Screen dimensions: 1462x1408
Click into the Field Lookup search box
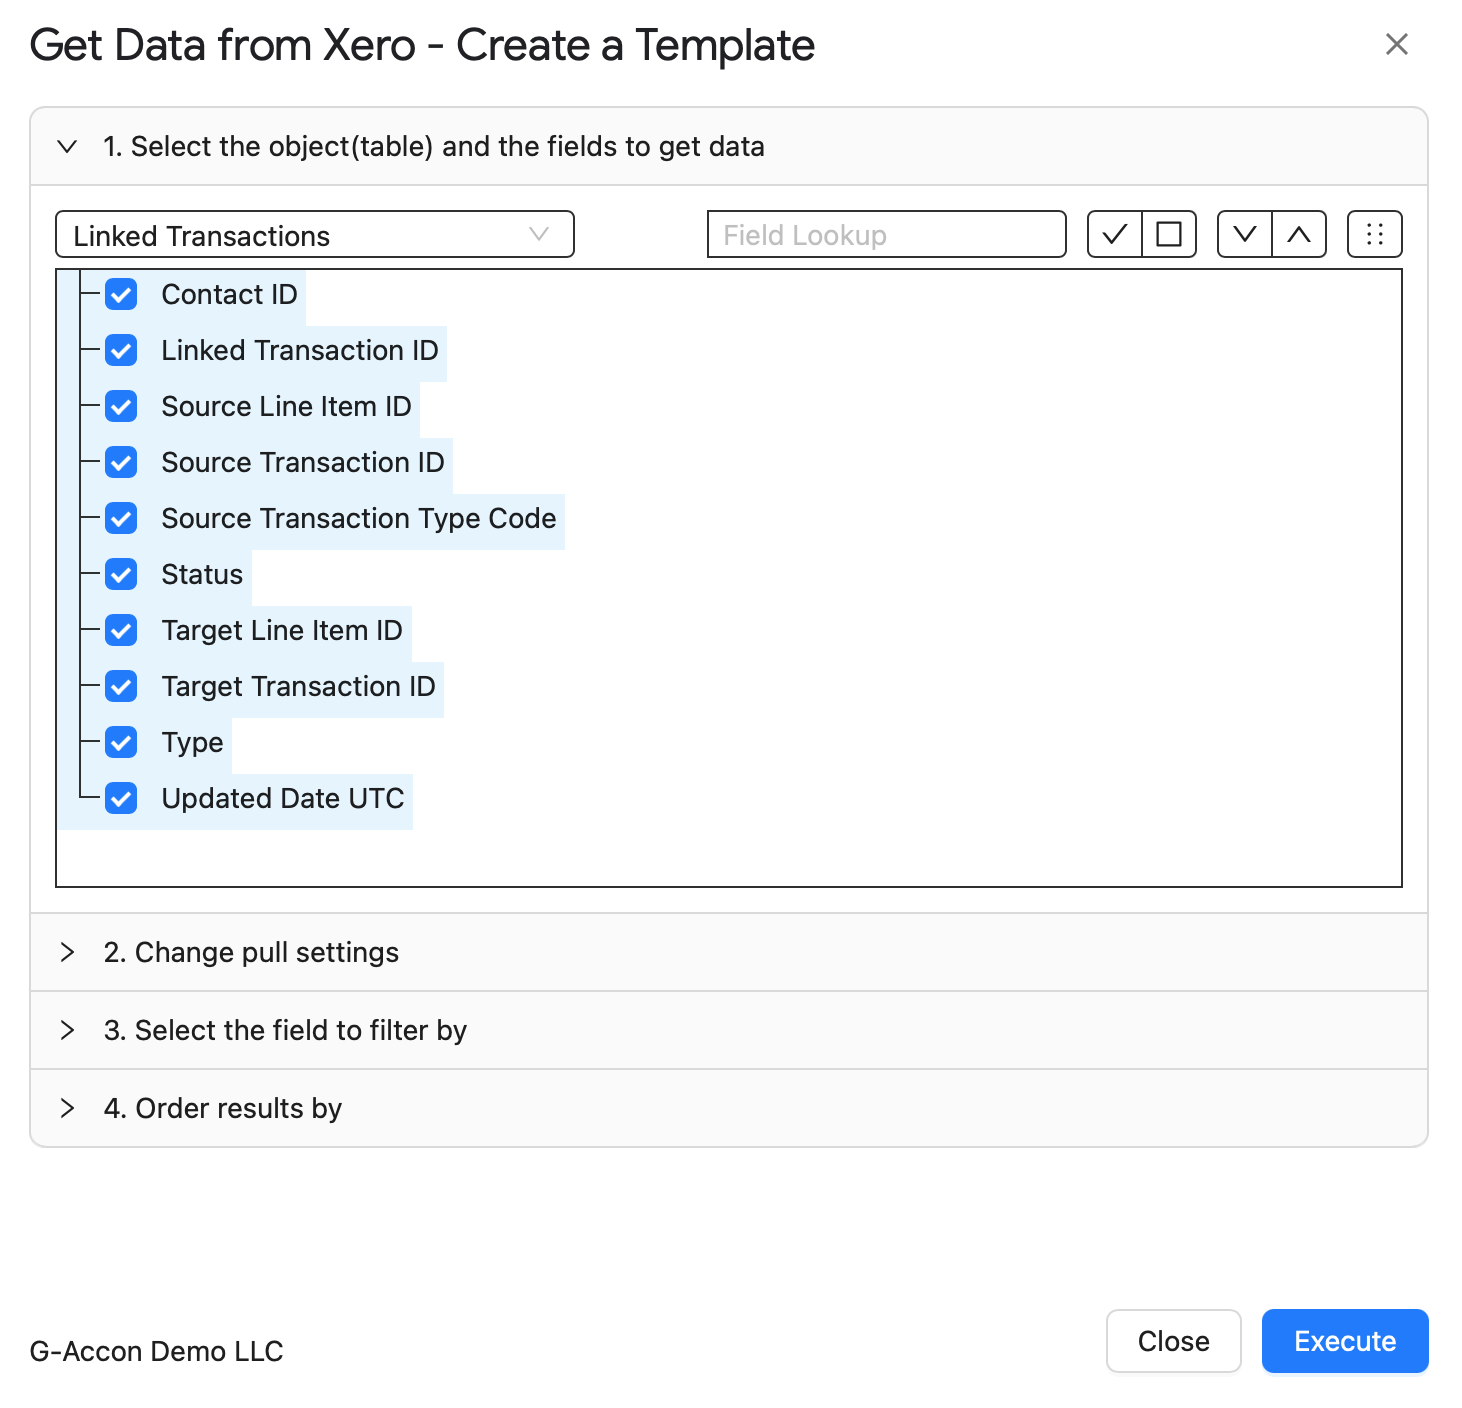point(887,234)
